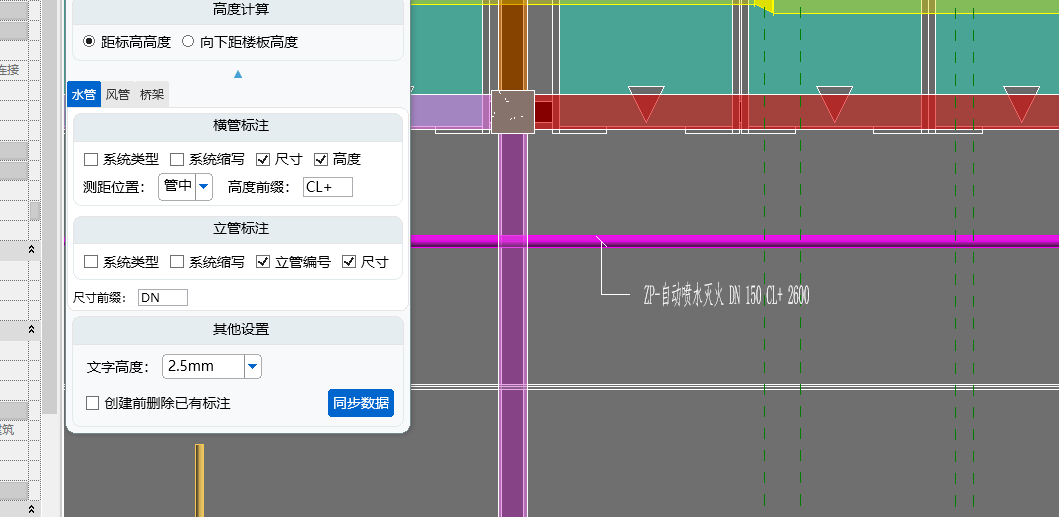Switch to the 风管 tab
The height and width of the screenshot is (517, 1059).
(x=117, y=95)
